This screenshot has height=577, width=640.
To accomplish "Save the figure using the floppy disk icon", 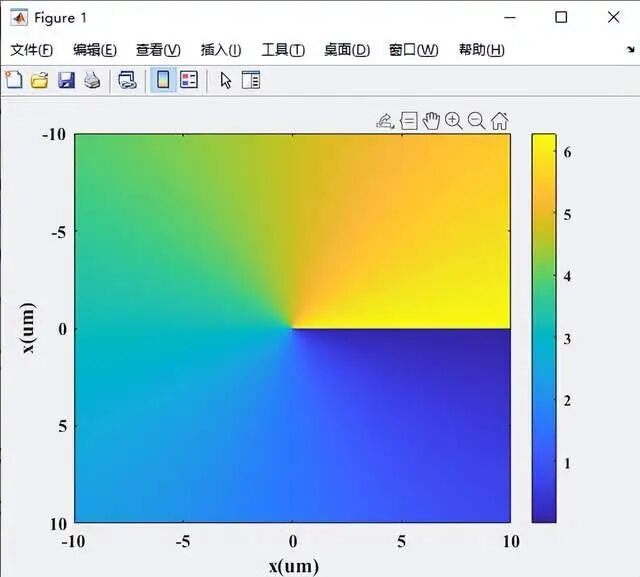I will click(x=66, y=81).
